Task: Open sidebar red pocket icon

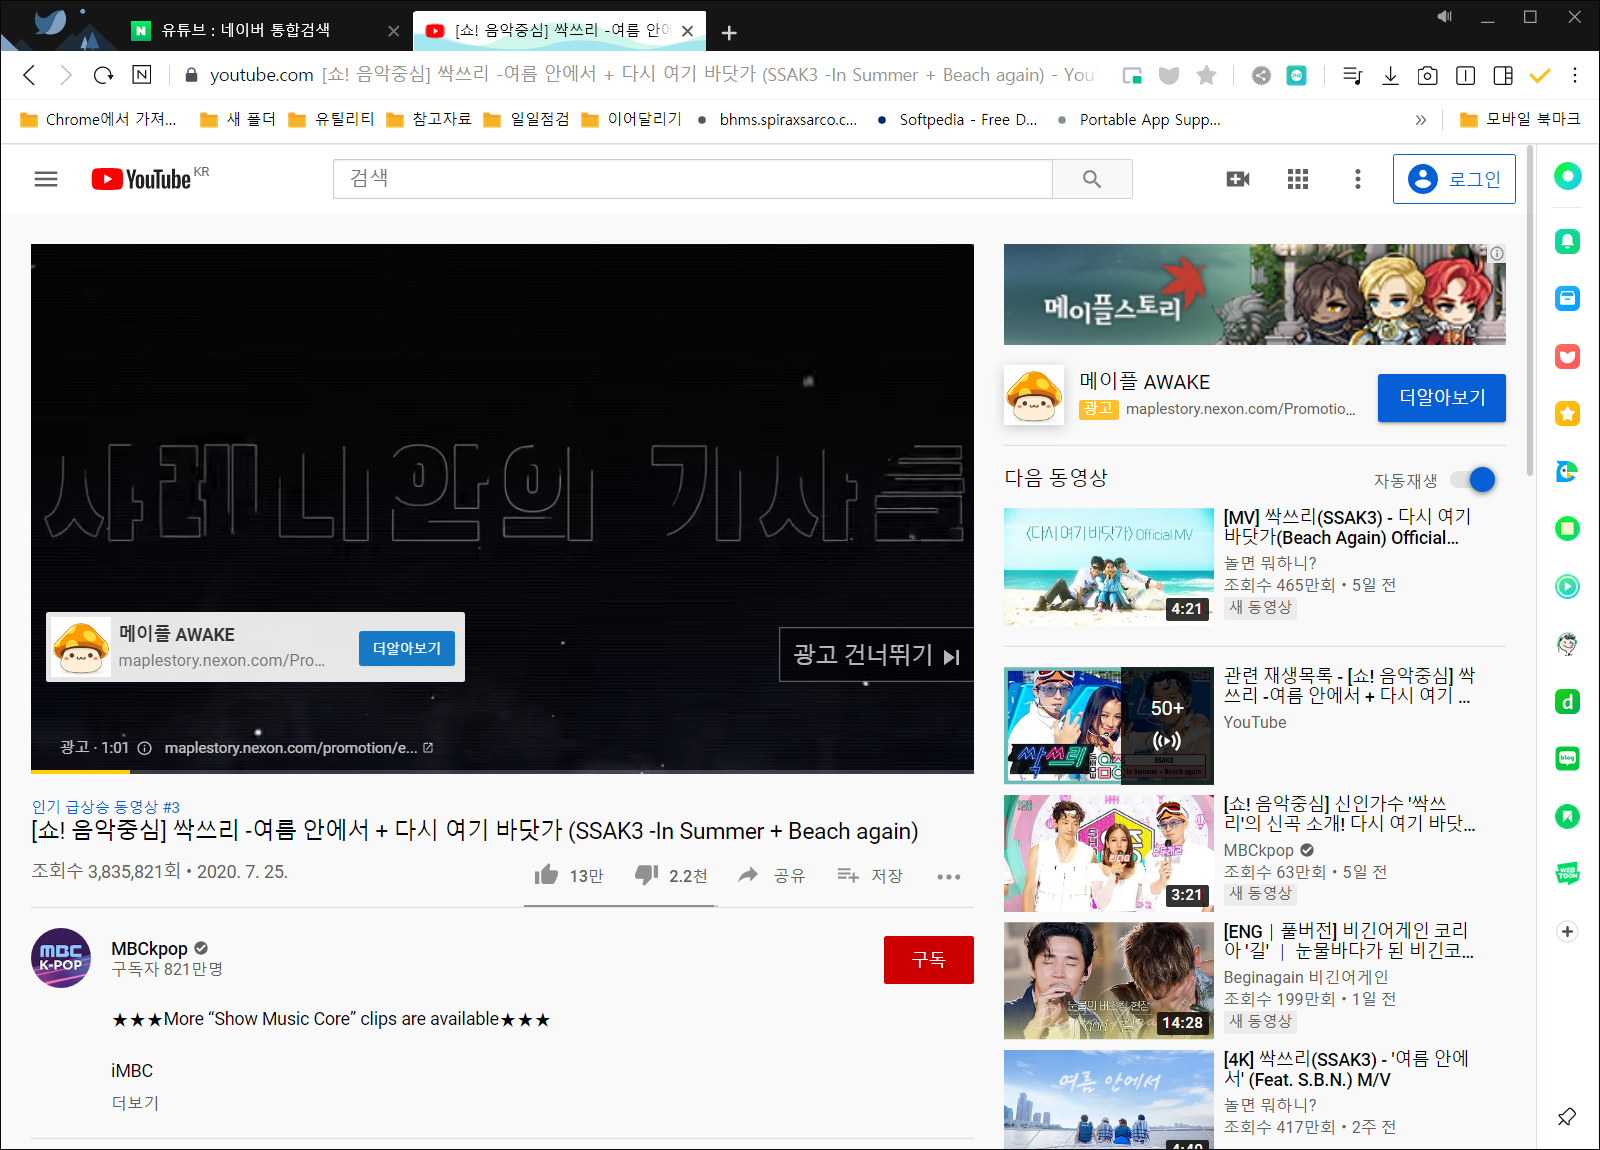Action: (x=1567, y=356)
